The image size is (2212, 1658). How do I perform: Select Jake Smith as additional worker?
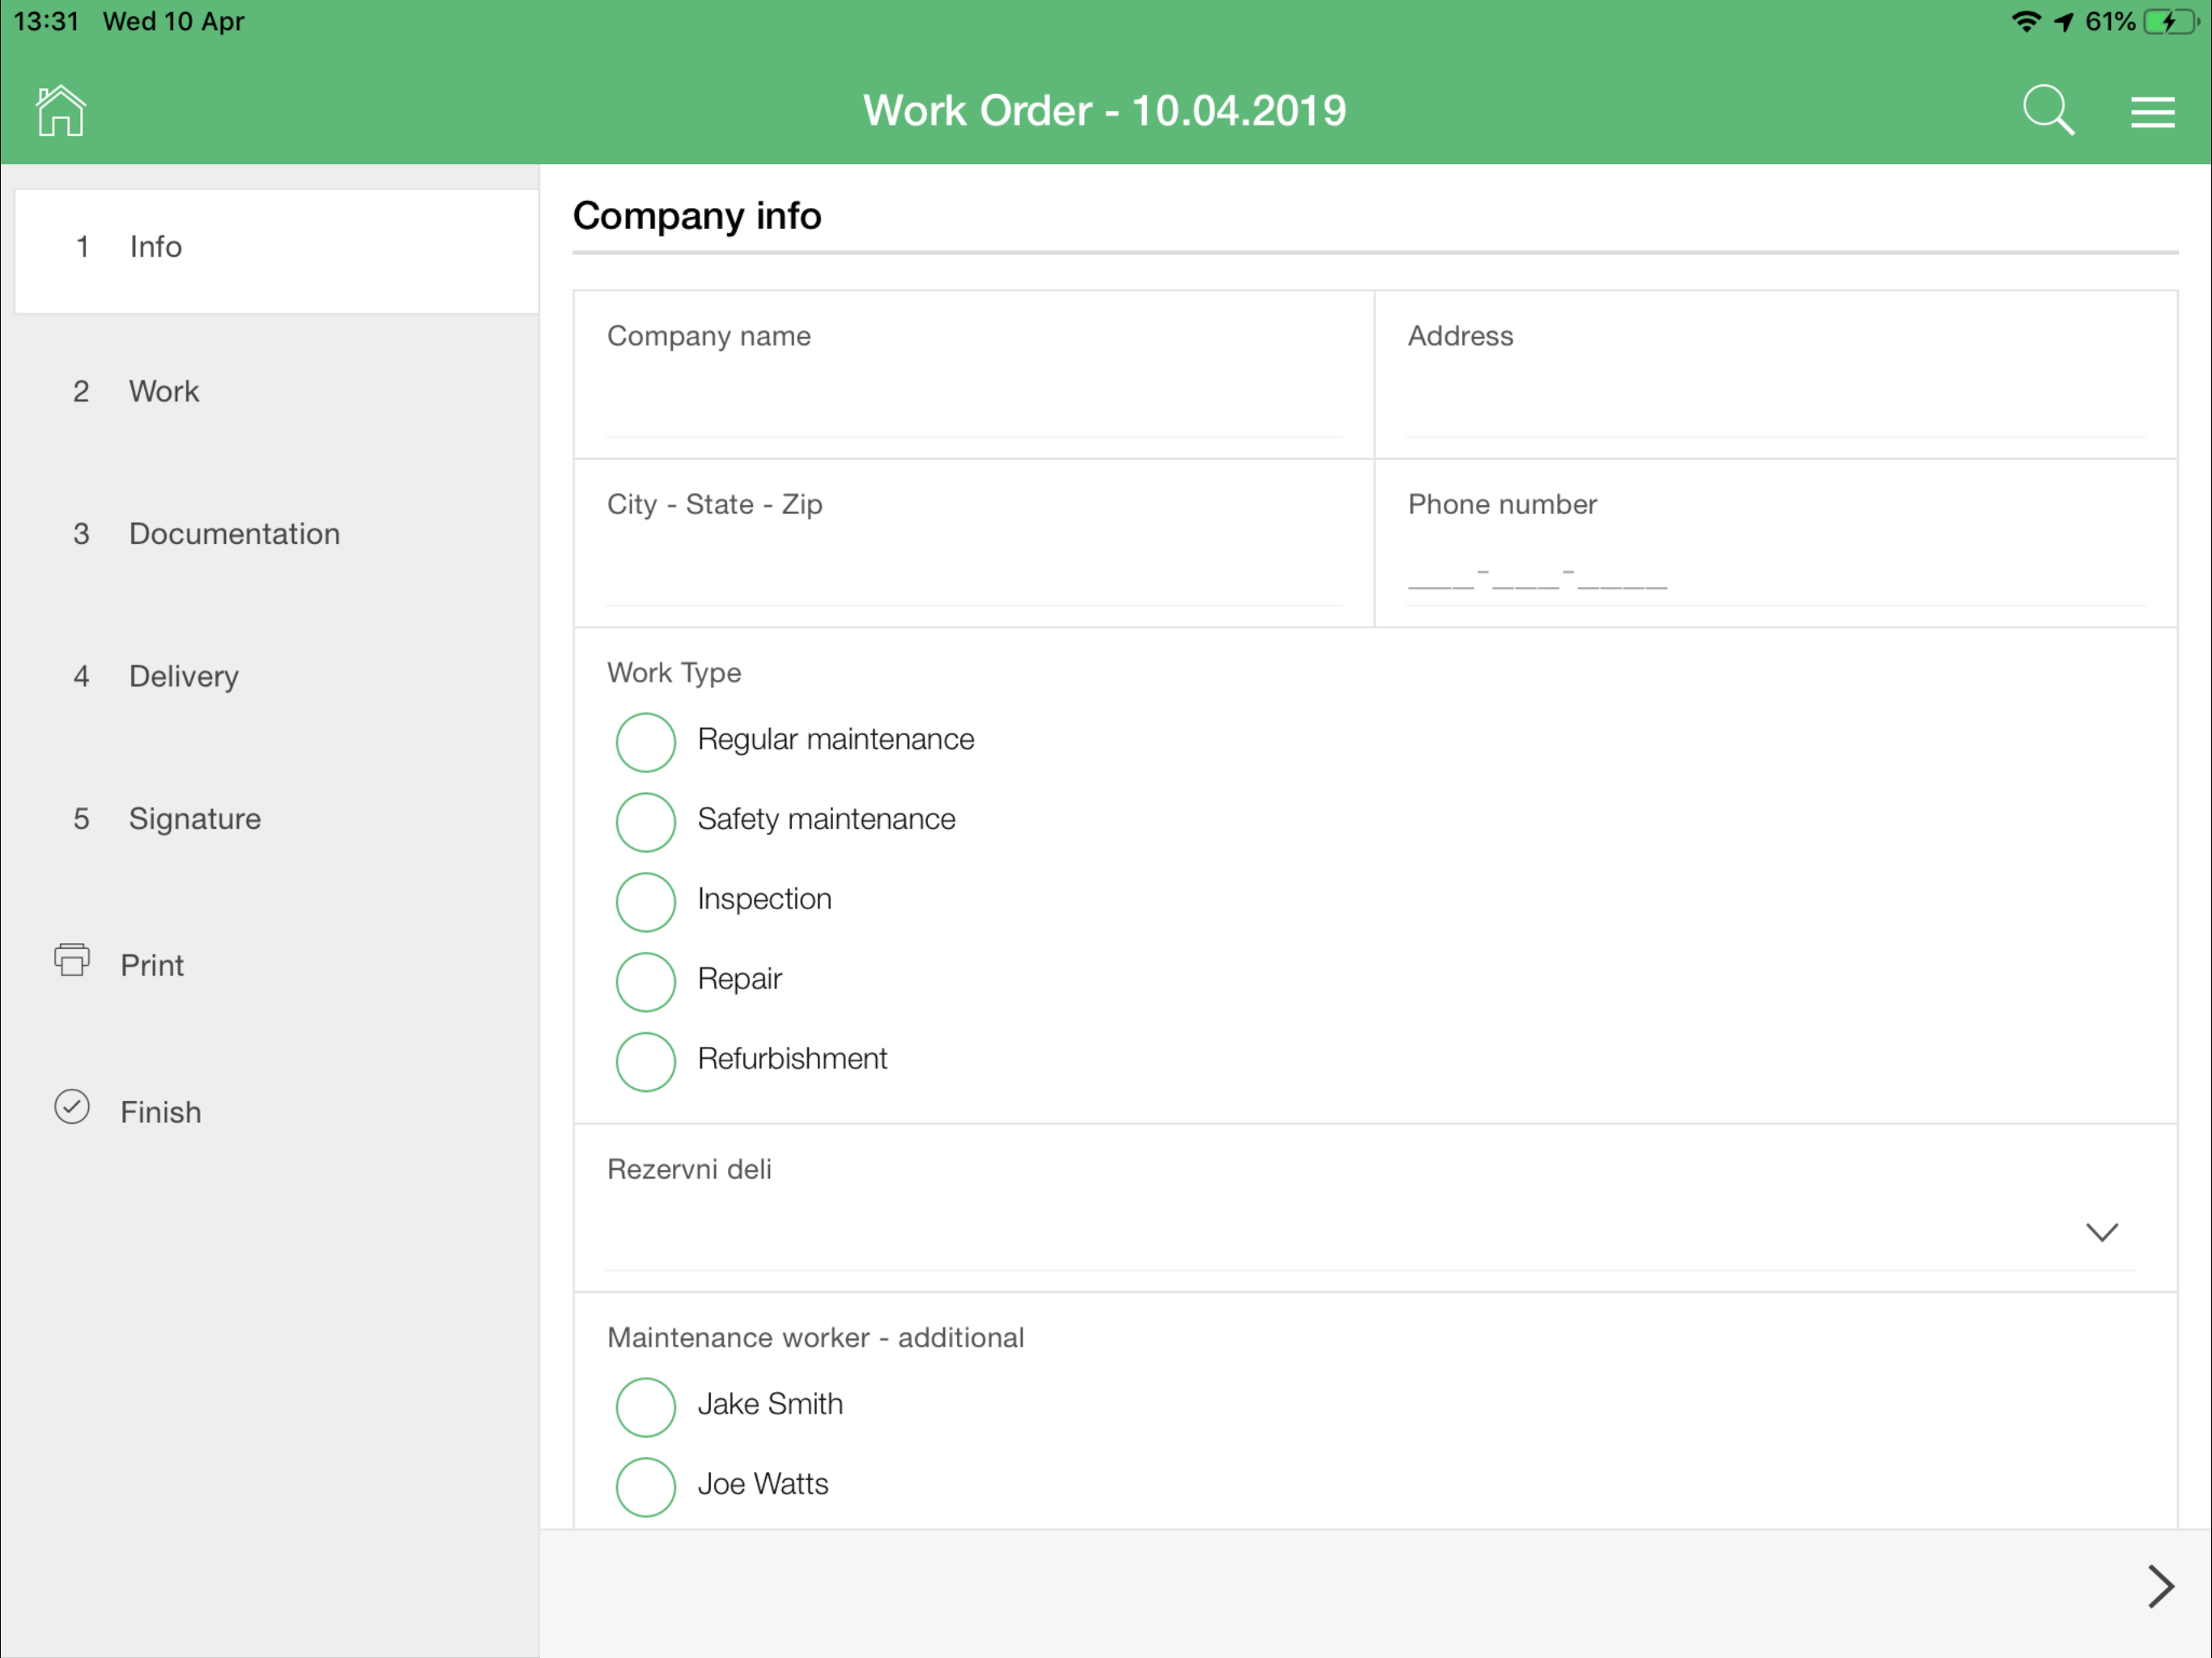click(x=645, y=1407)
